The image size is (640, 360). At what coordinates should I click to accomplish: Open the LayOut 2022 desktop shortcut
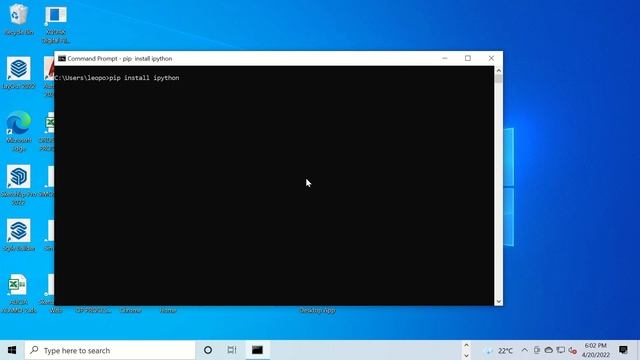click(x=18, y=73)
